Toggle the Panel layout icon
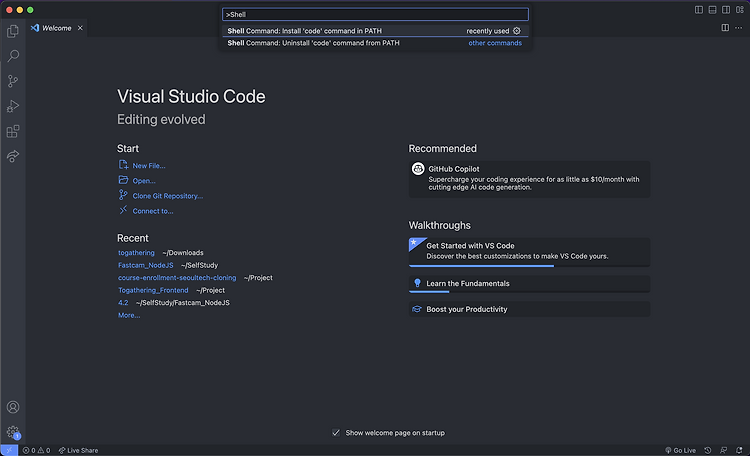This screenshot has width=750, height=456. [x=712, y=10]
